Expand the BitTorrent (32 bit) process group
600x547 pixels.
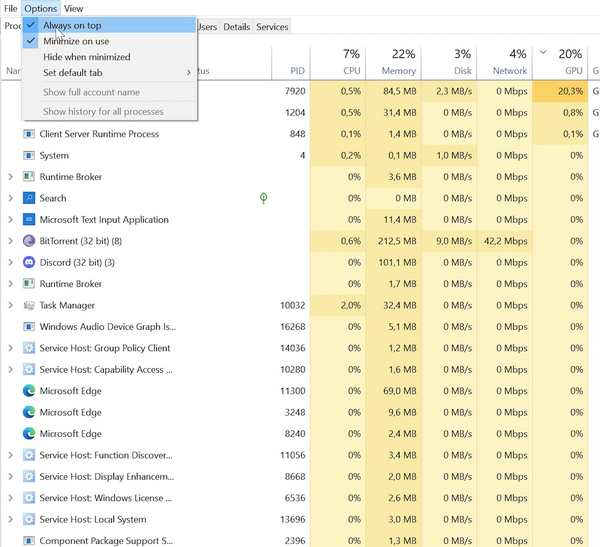(10, 241)
